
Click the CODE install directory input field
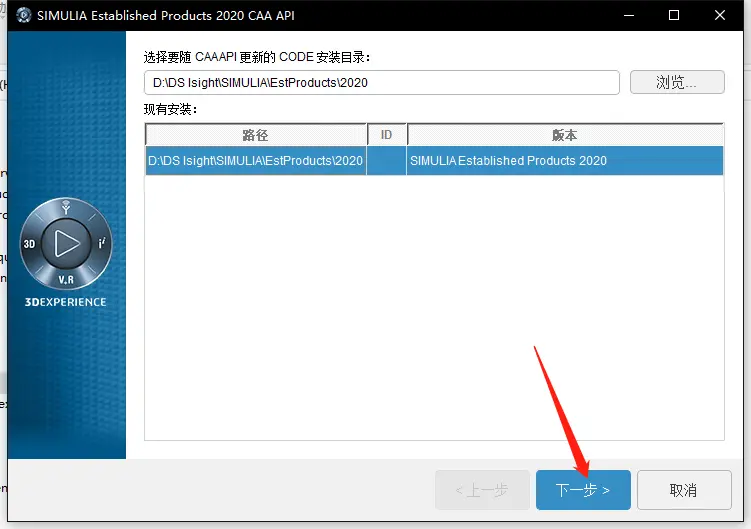(x=382, y=82)
